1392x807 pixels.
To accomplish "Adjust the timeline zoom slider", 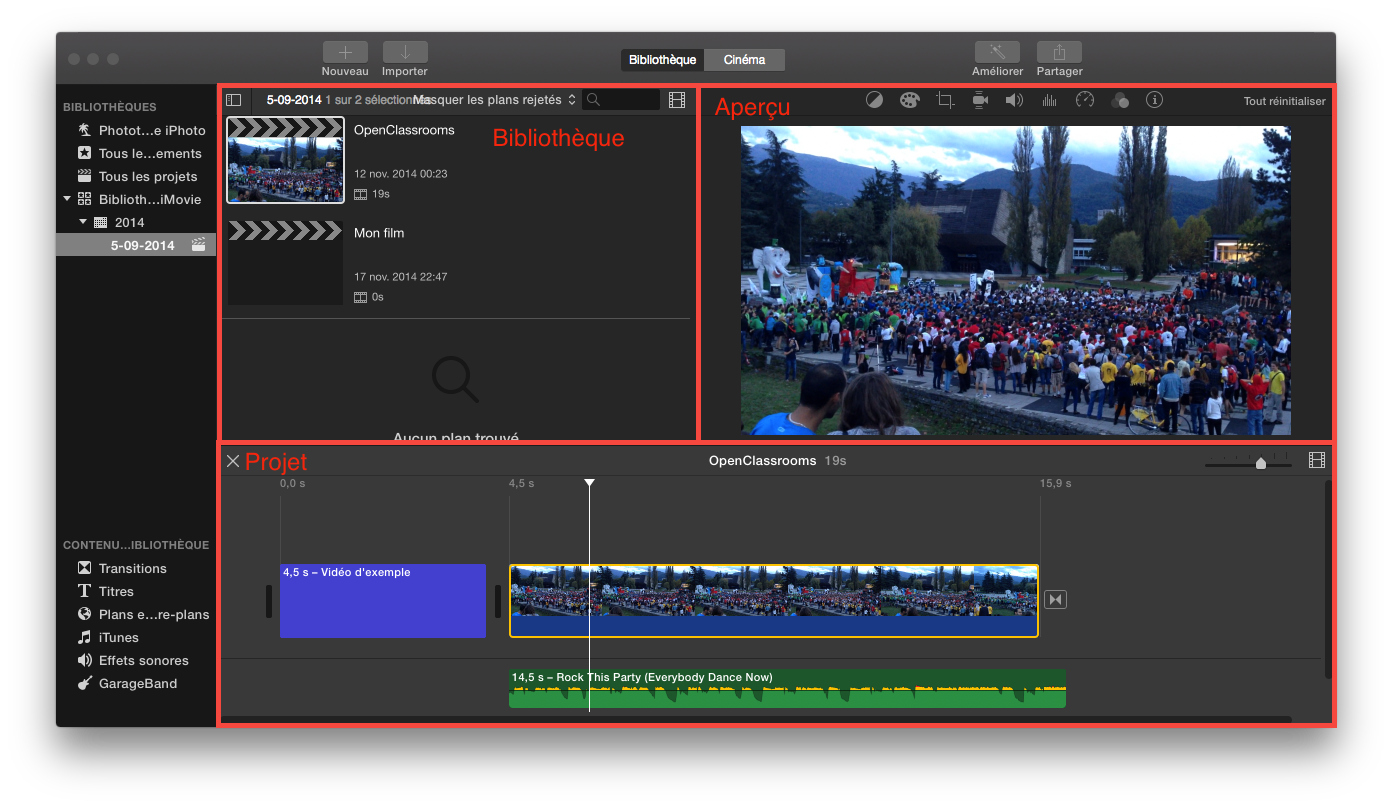I will pos(1260,462).
